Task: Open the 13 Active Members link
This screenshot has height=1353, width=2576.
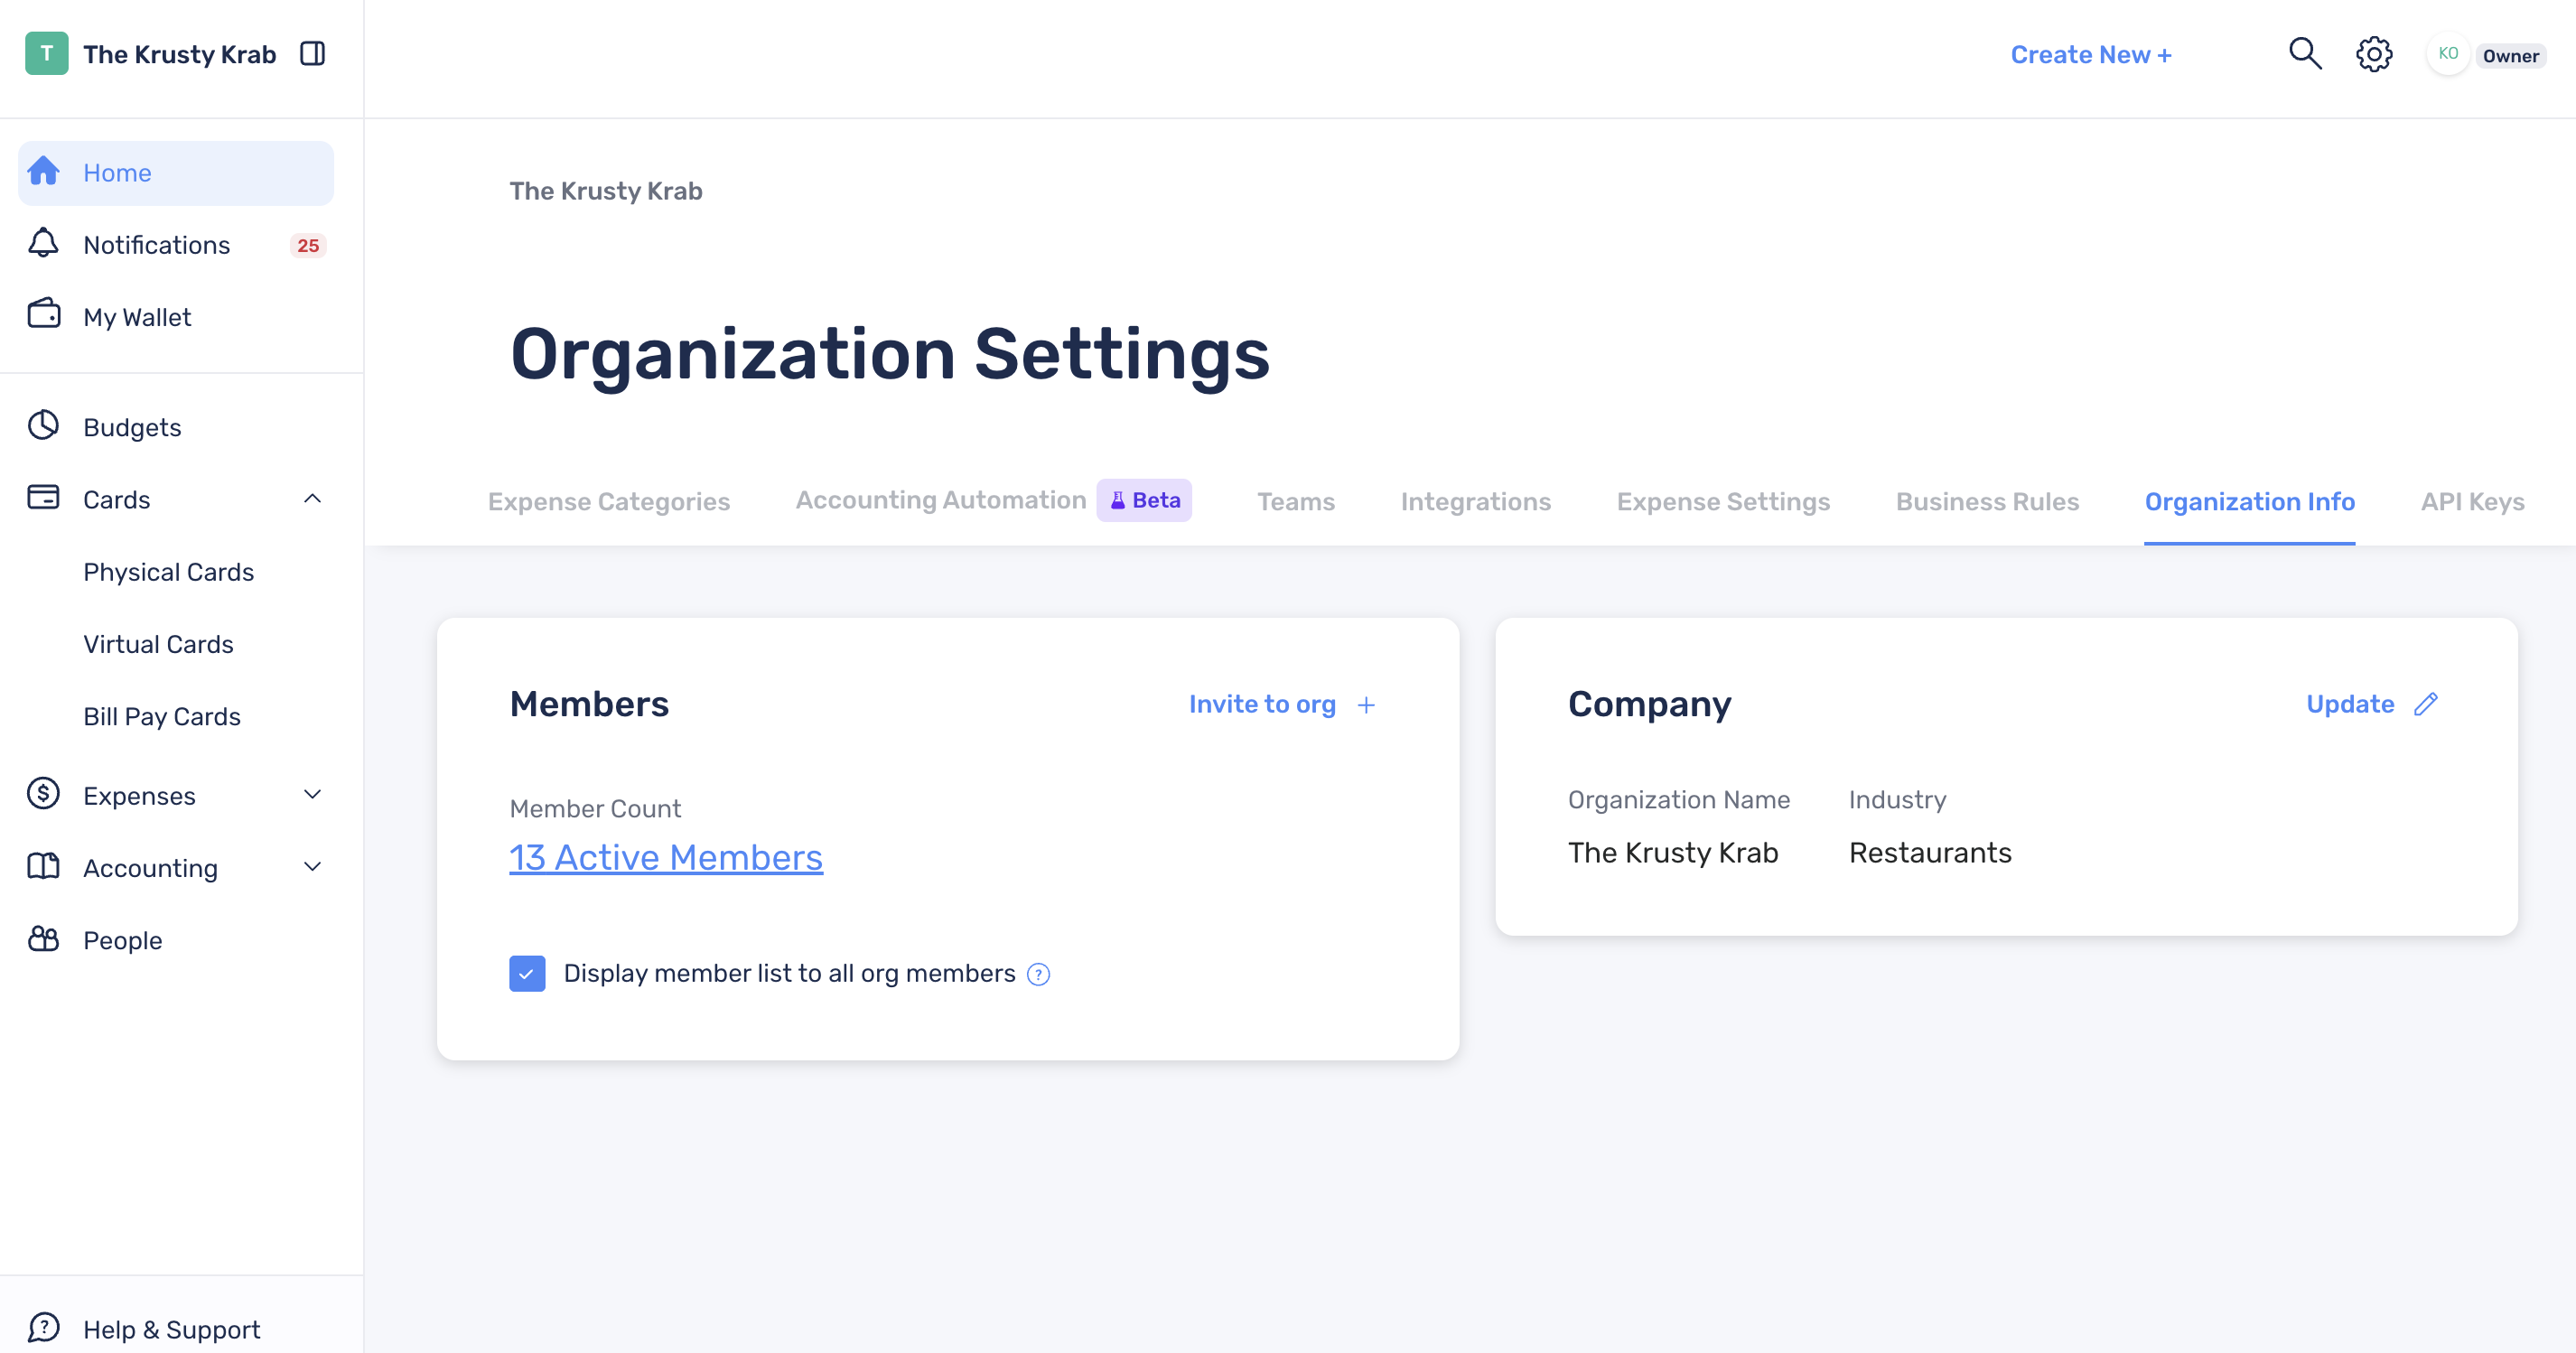Action: [x=666, y=857]
